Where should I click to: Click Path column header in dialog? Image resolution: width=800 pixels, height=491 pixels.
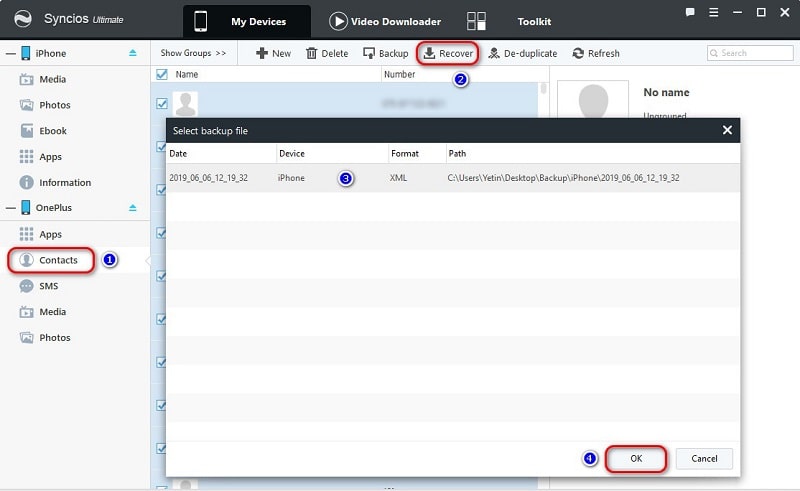pyautogui.click(x=457, y=154)
